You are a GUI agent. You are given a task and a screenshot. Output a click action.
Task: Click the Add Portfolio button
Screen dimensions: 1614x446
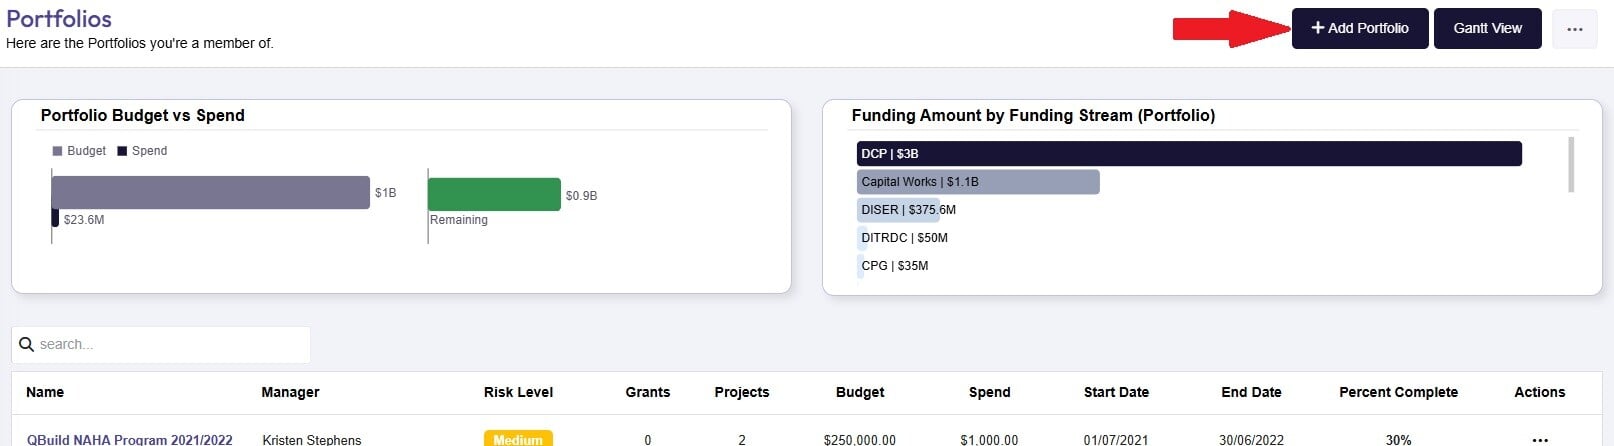tap(1359, 28)
